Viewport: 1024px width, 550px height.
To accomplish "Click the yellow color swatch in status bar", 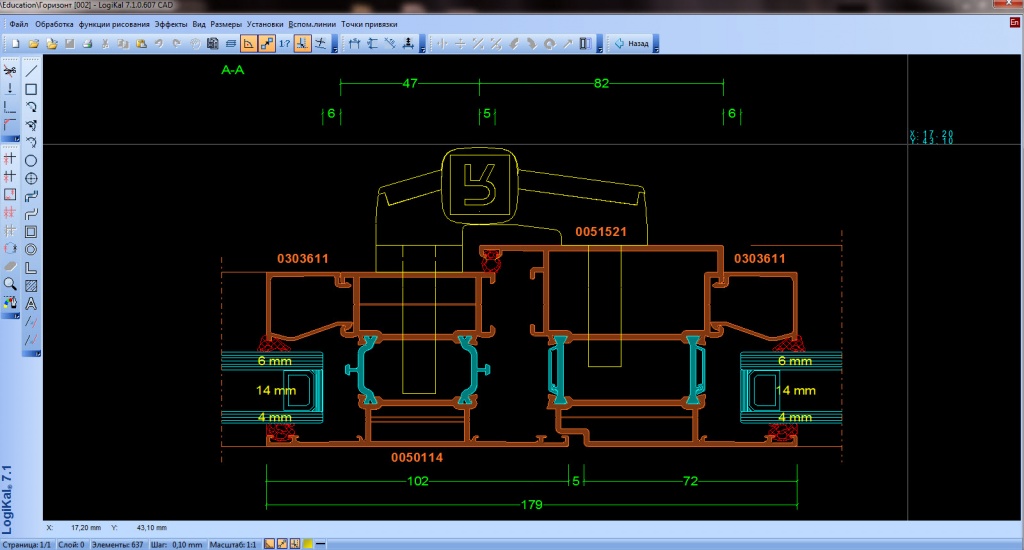I will [x=308, y=544].
